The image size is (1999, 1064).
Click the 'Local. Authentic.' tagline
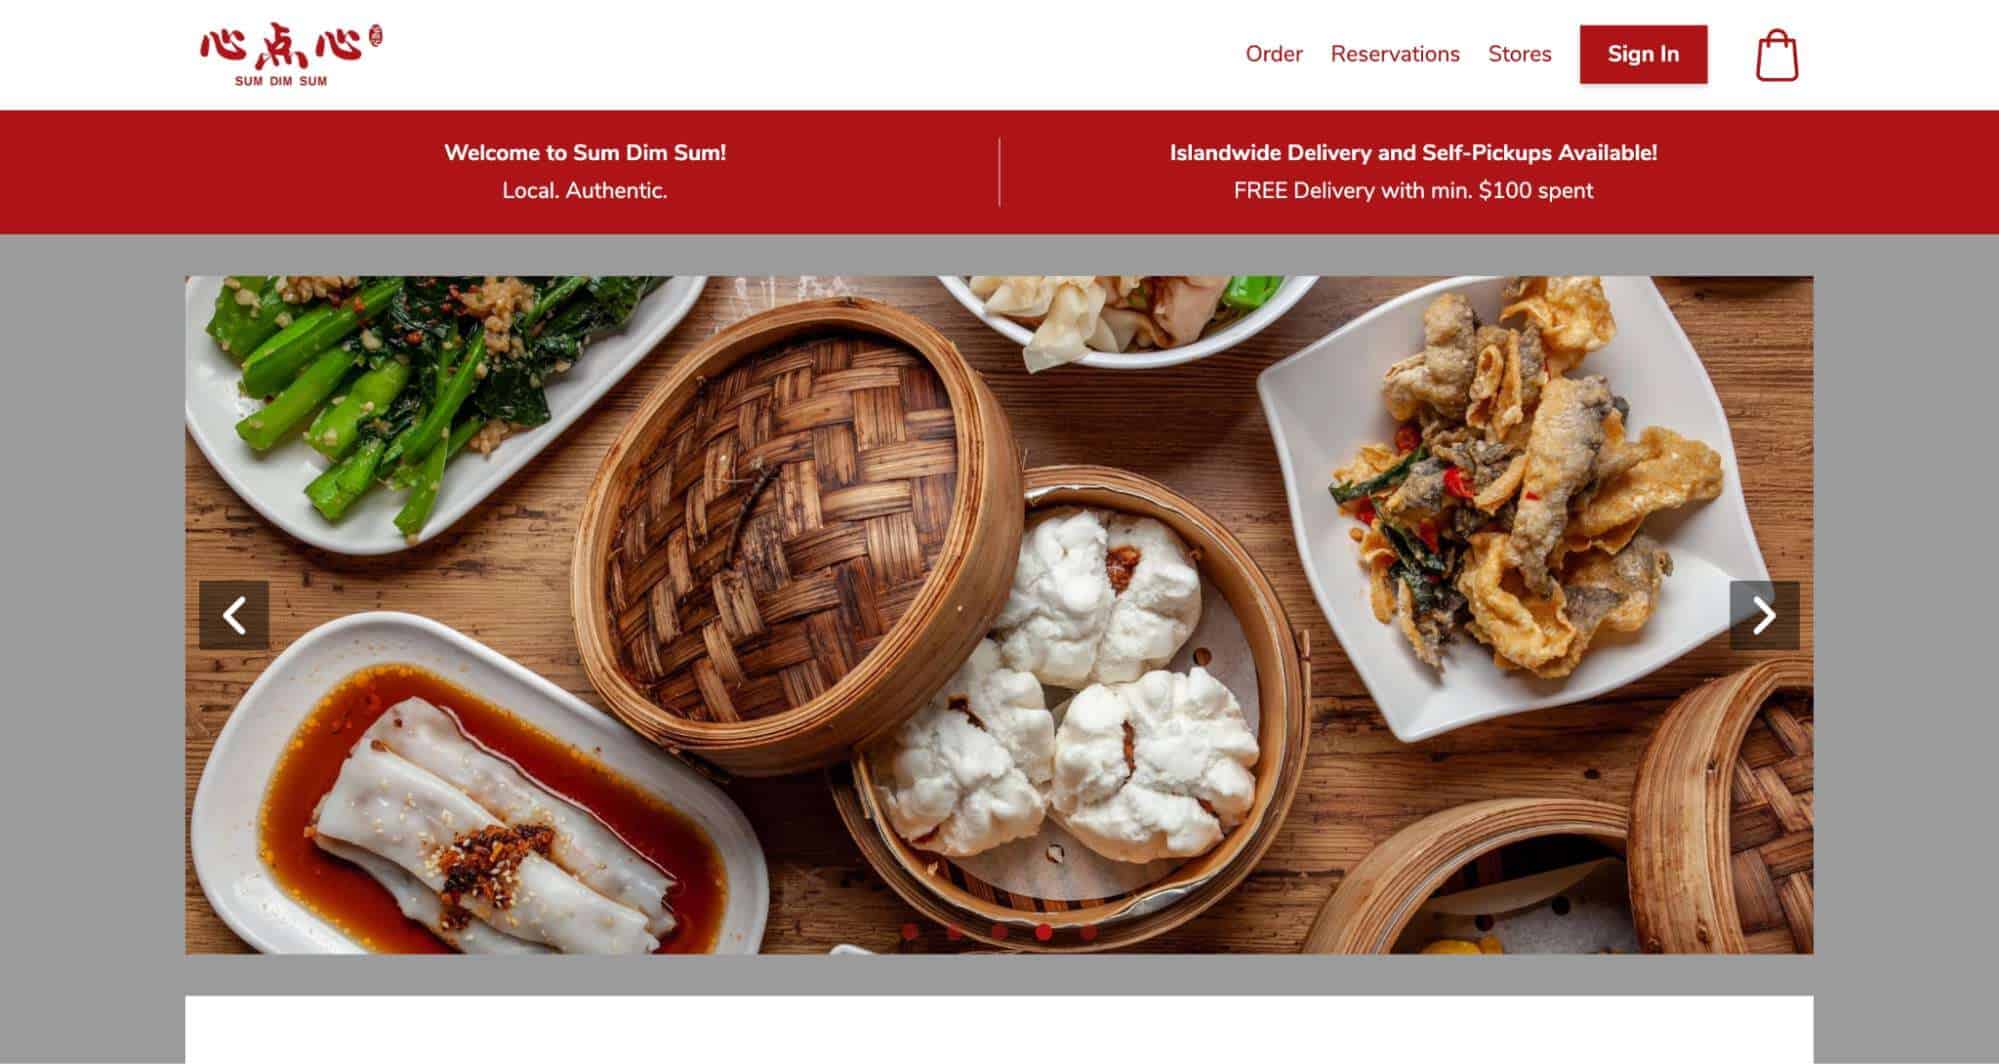[585, 190]
